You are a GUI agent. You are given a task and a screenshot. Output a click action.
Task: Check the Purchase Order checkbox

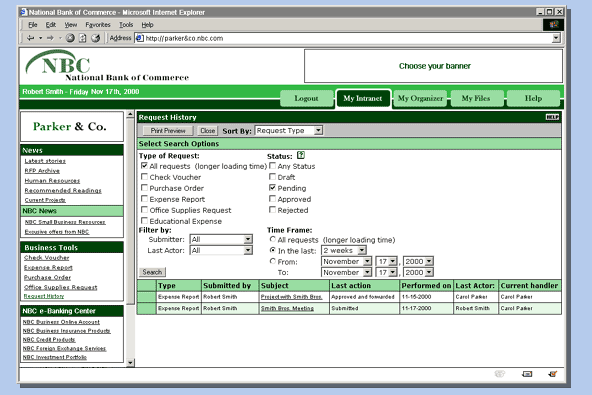coord(144,187)
